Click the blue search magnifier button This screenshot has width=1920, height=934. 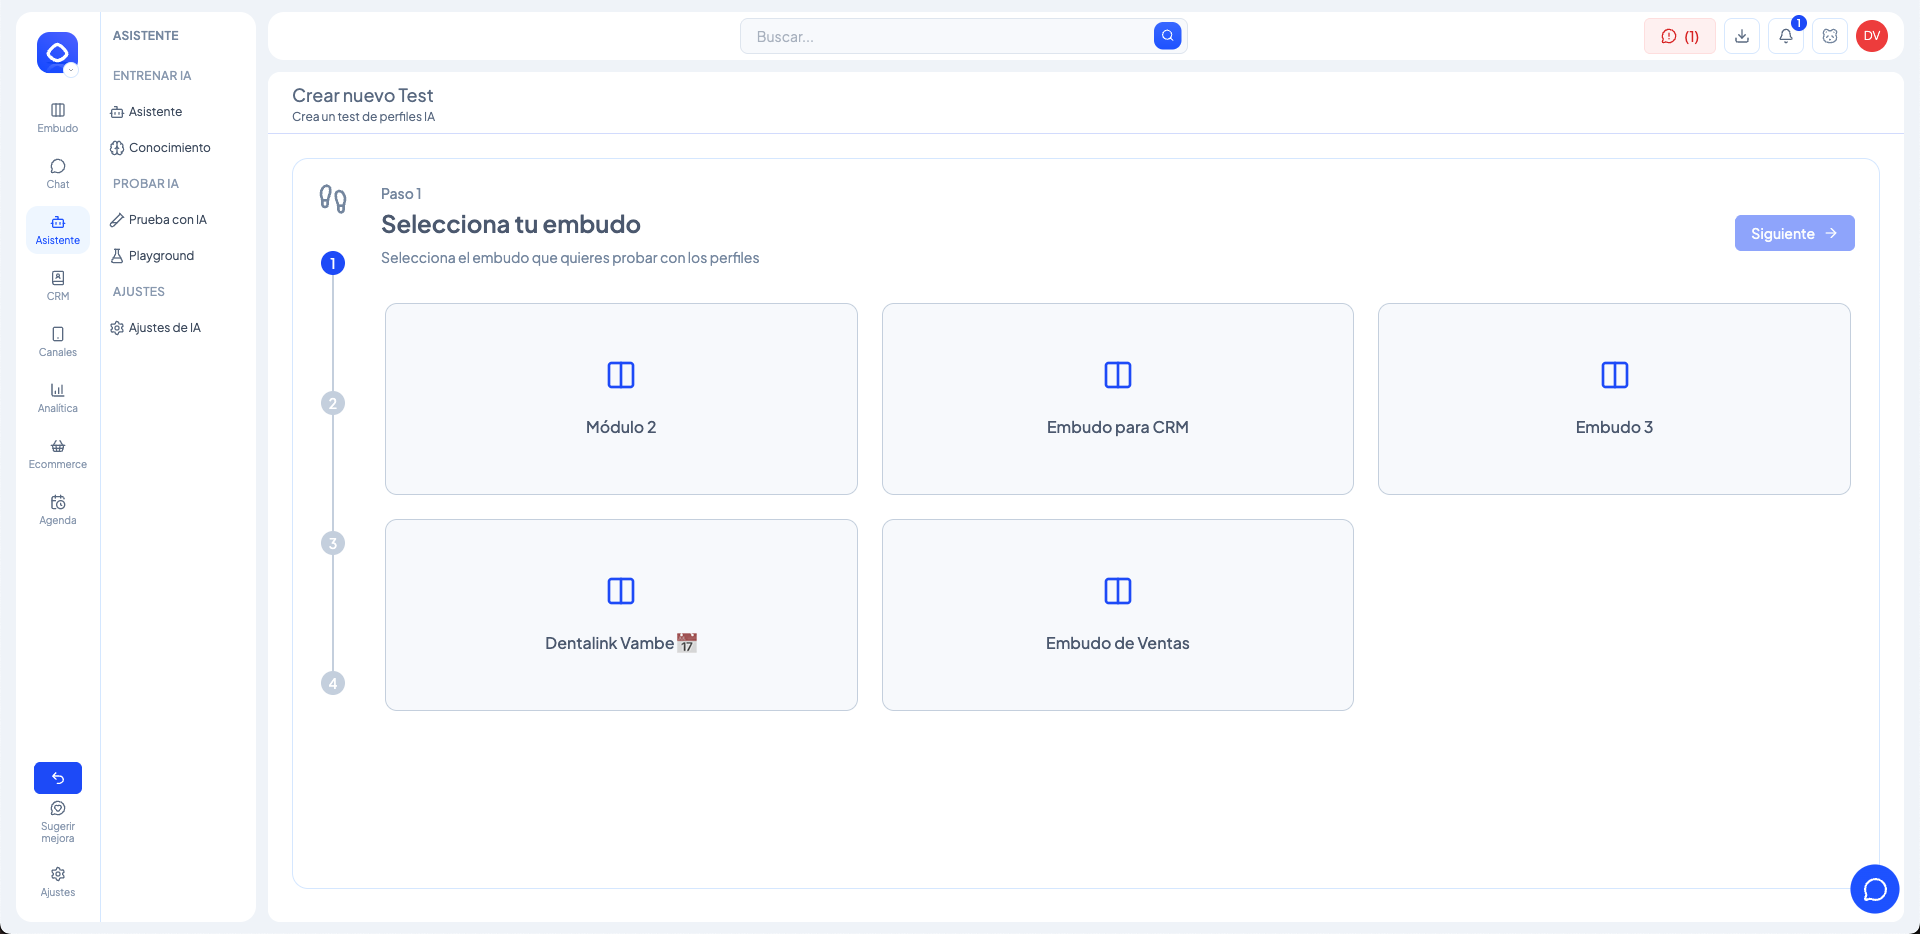(x=1167, y=36)
